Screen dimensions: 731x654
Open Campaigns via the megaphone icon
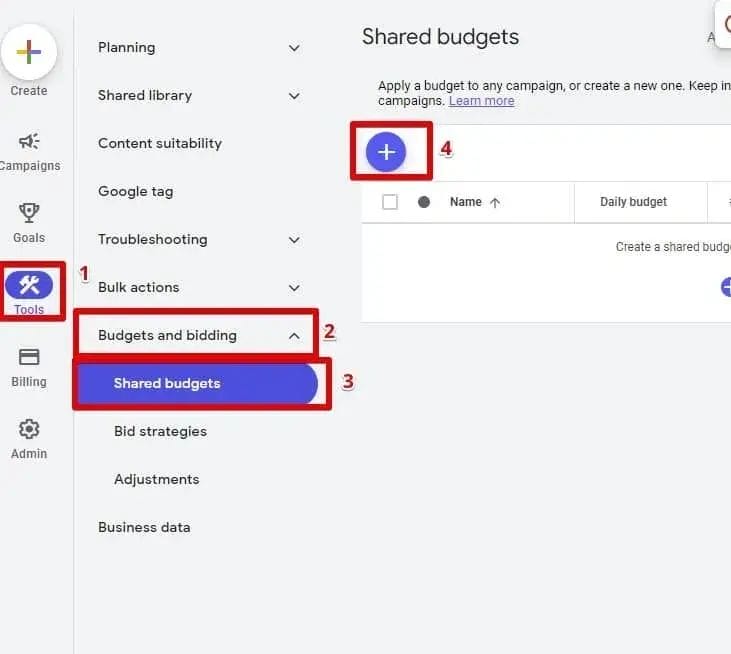(x=29, y=141)
